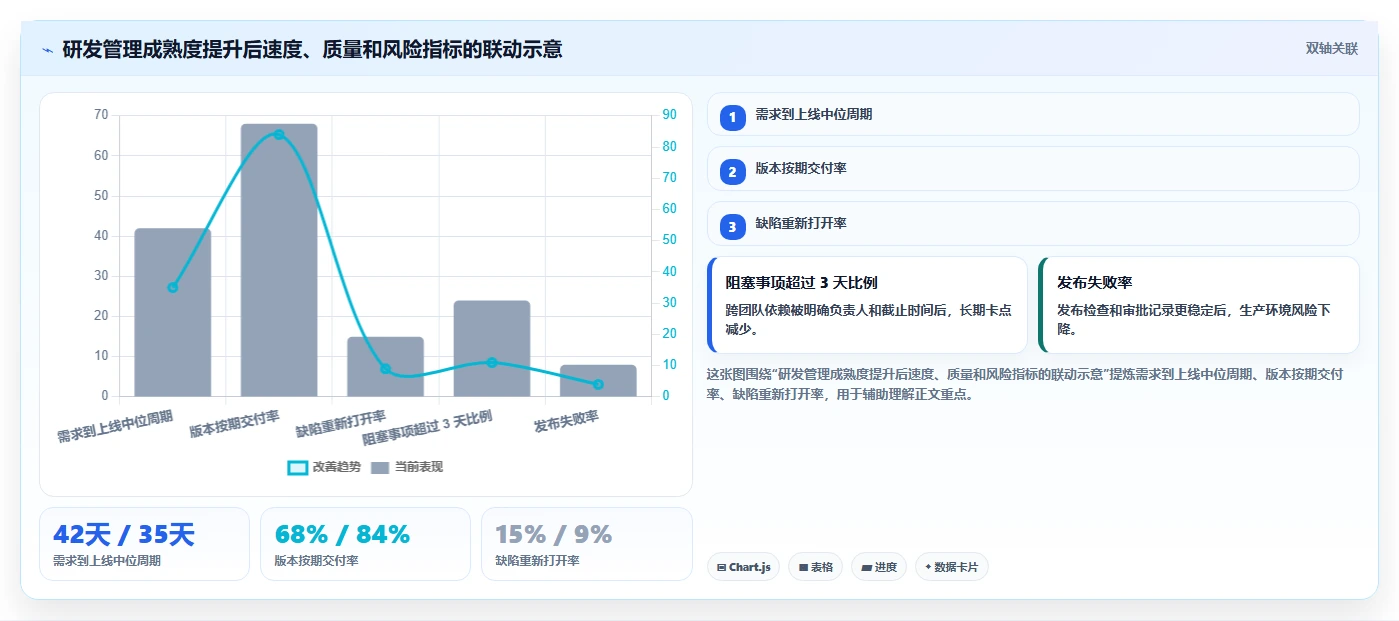The width and height of the screenshot is (1399, 621).
Task: Click x-axis label 阻塞事项超过 3 天比例
Action: coord(427,427)
